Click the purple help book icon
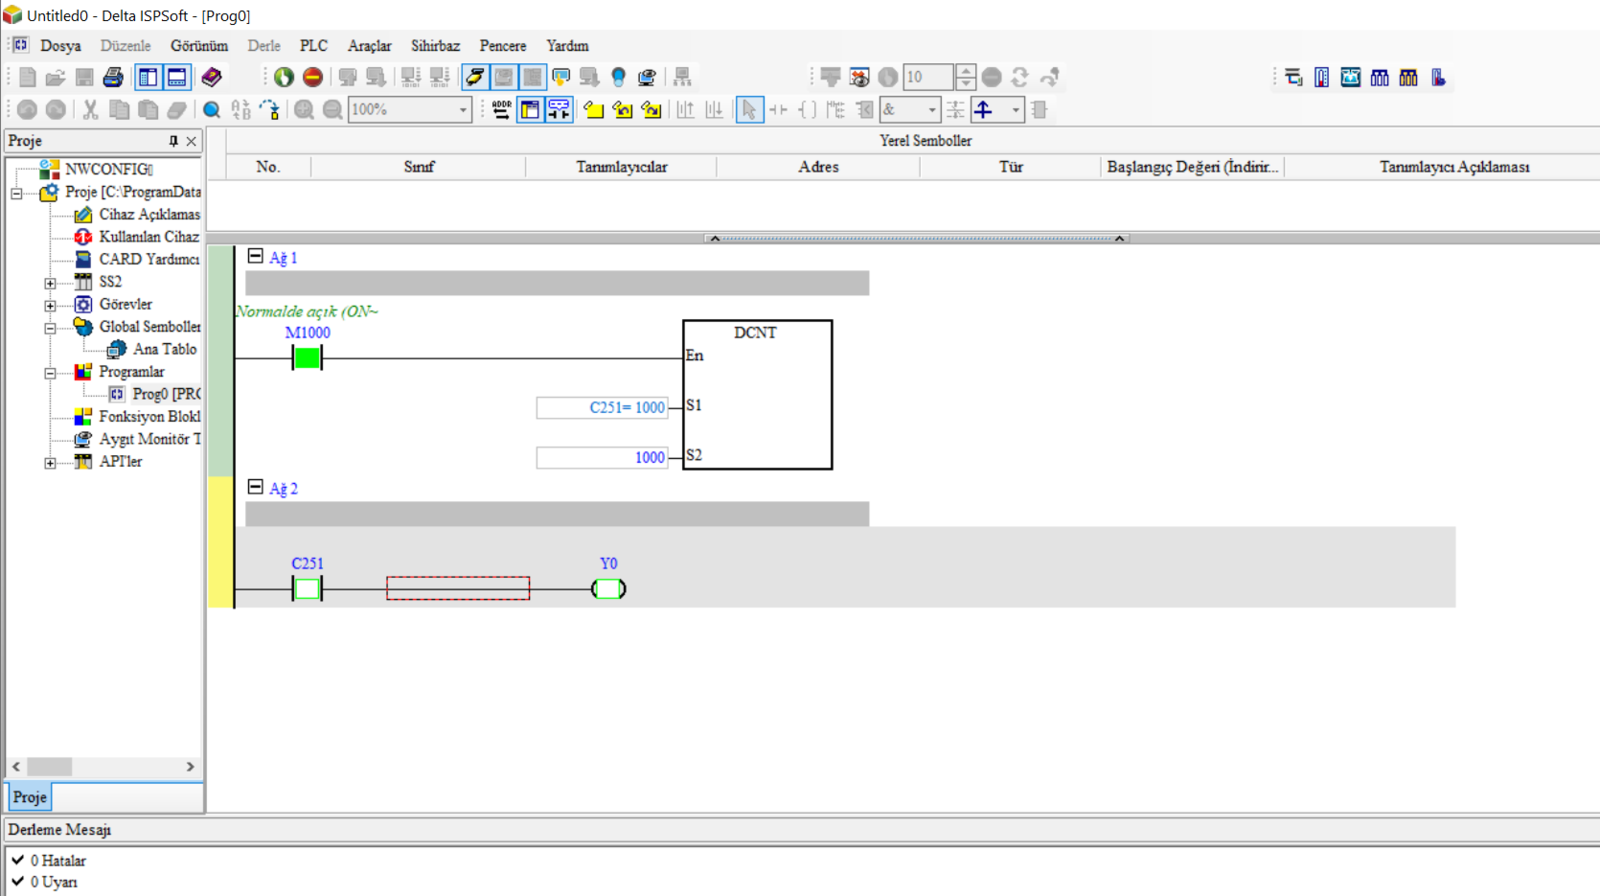 click(x=211, y=77)
